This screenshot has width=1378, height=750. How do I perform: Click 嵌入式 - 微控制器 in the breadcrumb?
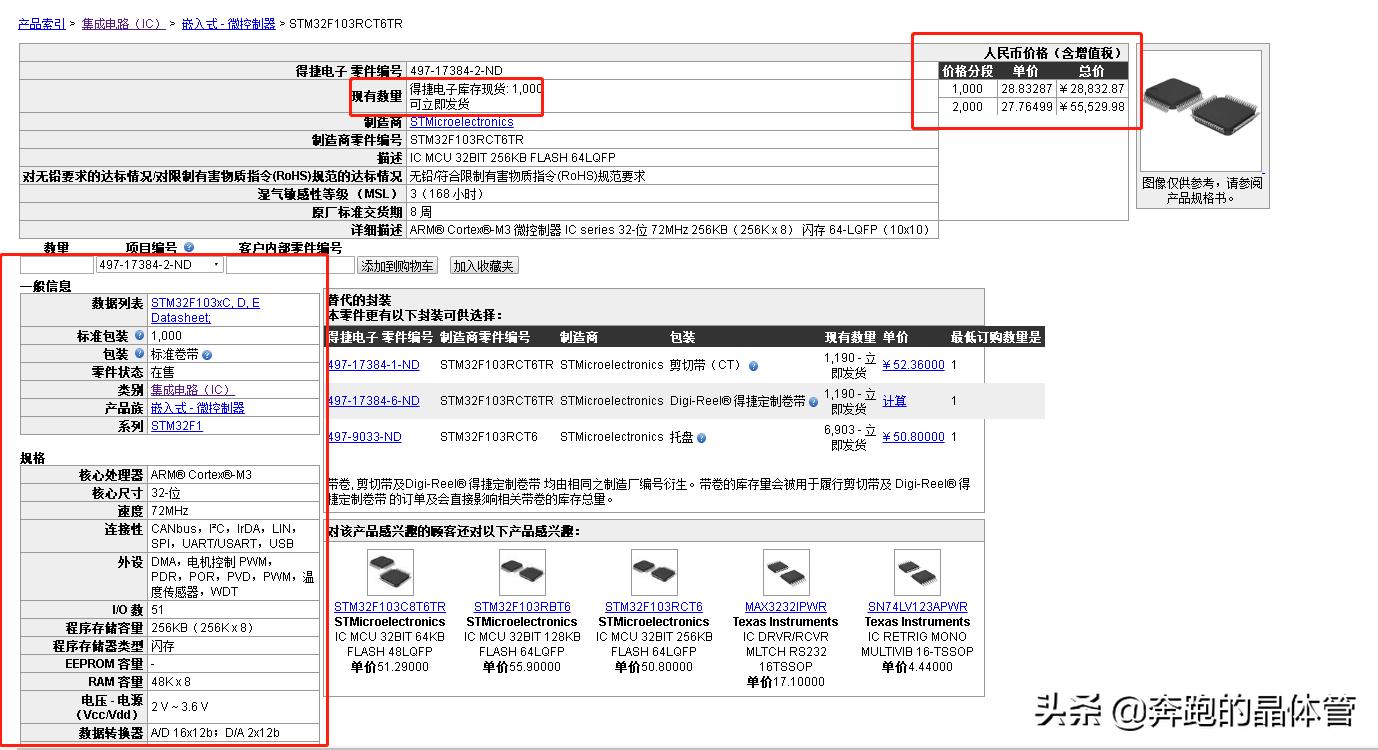228,22
